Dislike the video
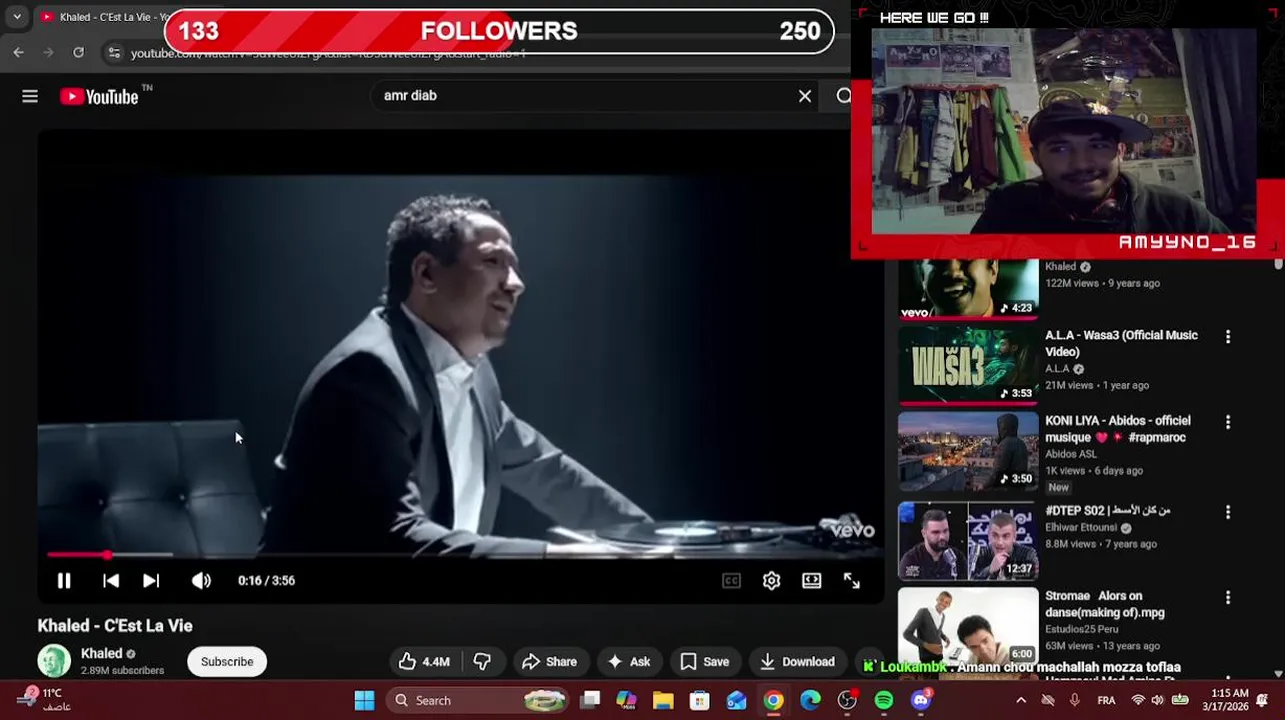The width and height of the screenshot is (1285, 720). coord(482,661)
